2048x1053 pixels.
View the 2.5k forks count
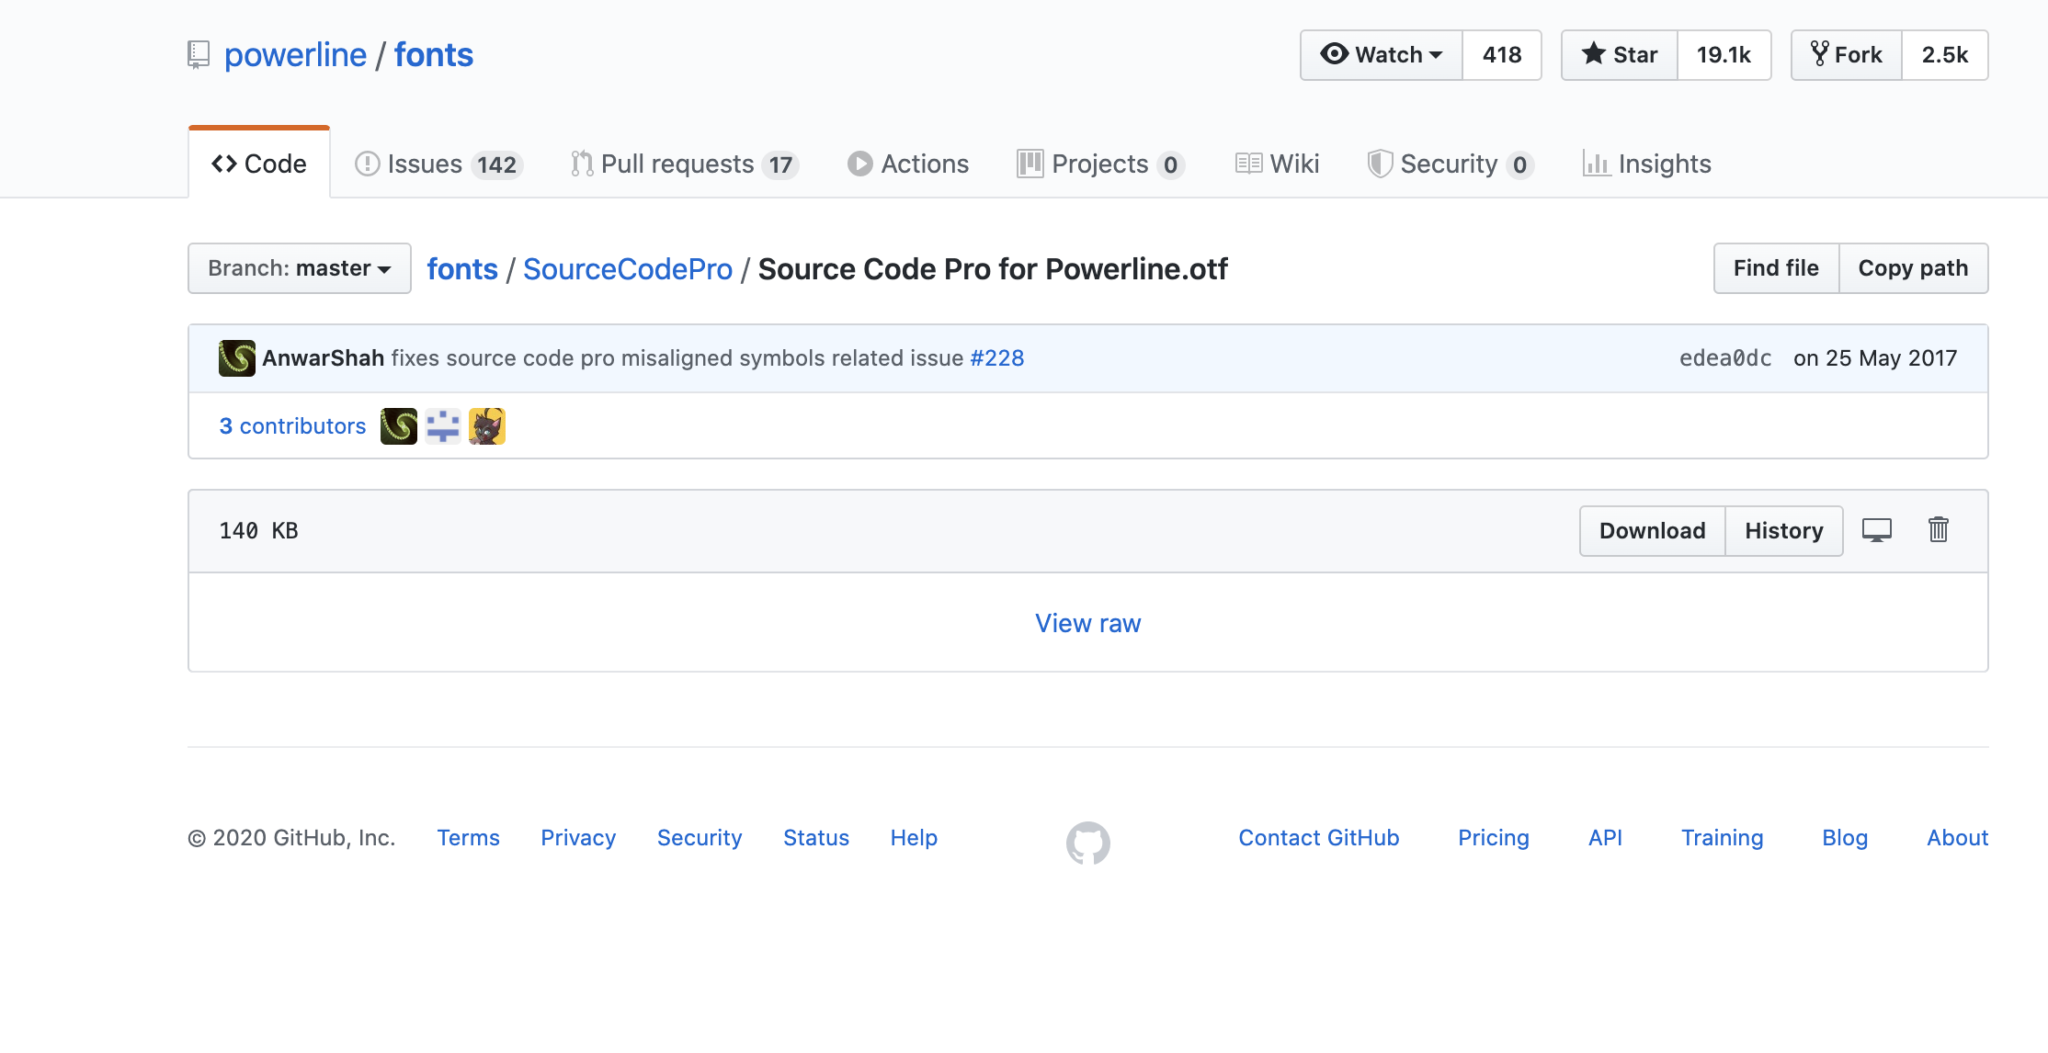[x=1945, y=55]
